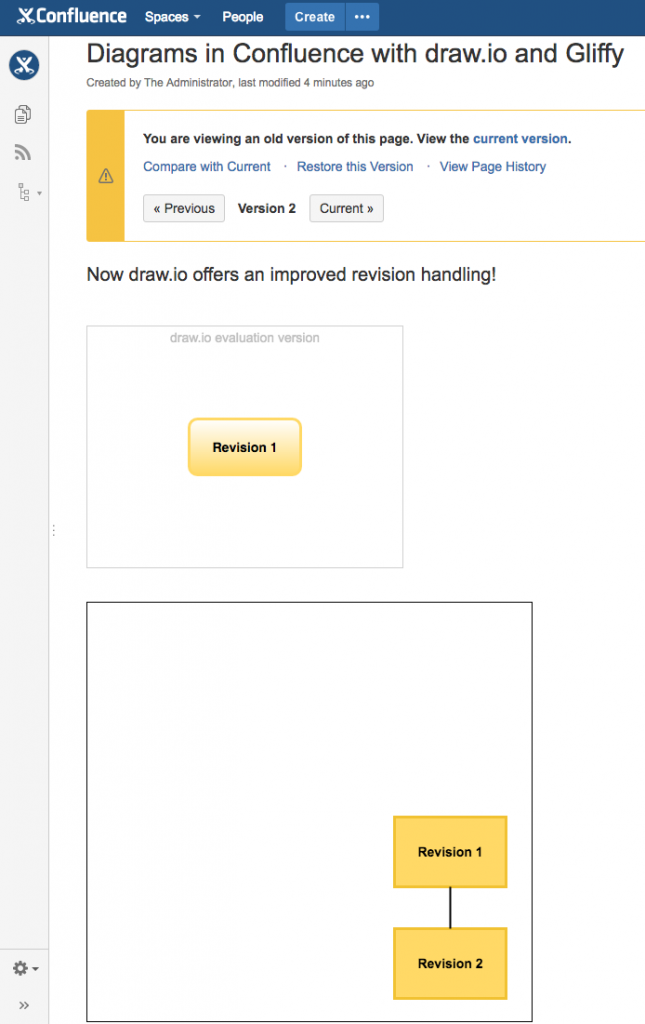This screenshot has height=1024, width=645.
Task: Click the page title heading
Action: point(355,54)
